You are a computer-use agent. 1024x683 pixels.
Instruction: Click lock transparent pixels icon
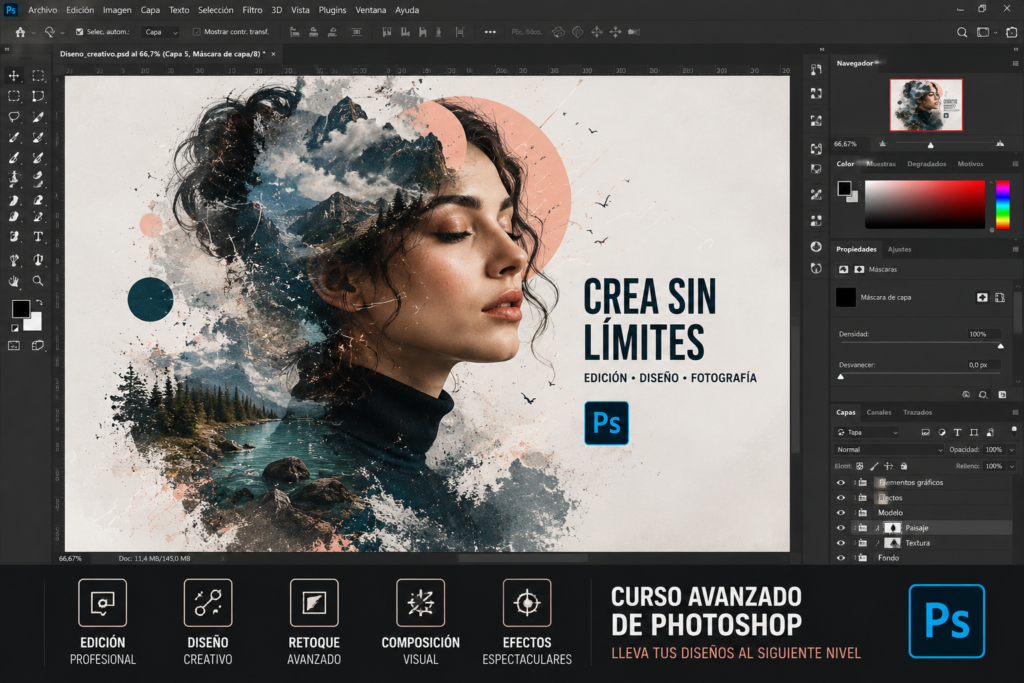(859, 466)
